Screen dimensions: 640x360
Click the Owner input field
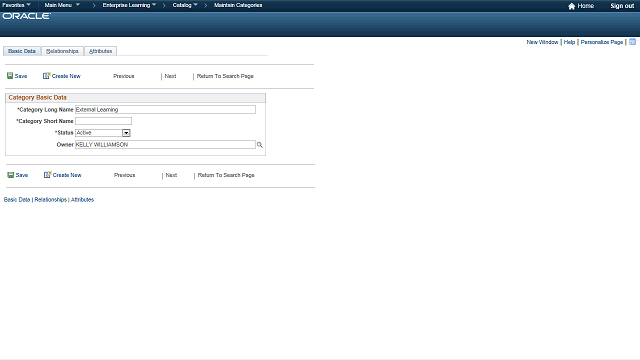pos(165,144)
